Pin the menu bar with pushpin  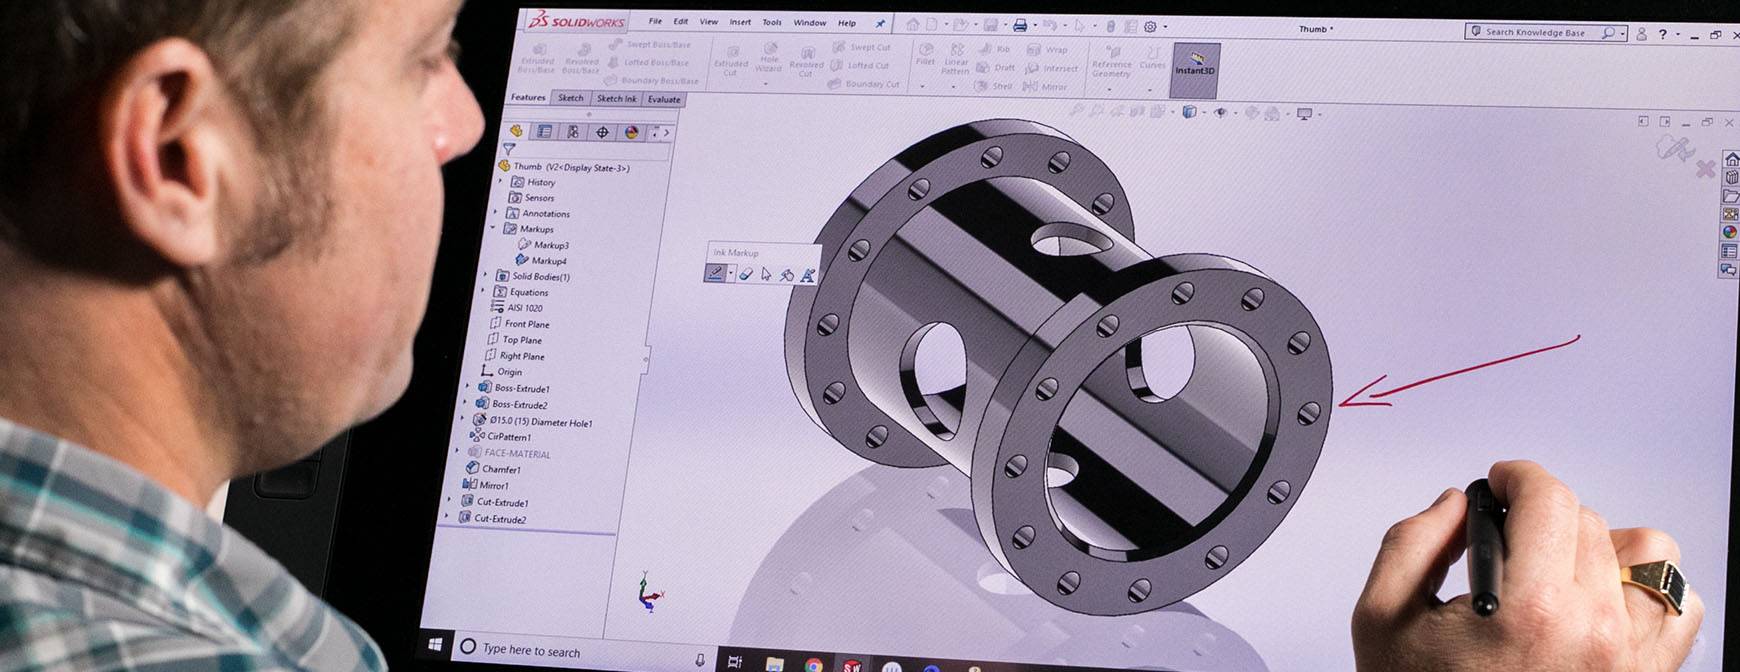pos(880,23)
